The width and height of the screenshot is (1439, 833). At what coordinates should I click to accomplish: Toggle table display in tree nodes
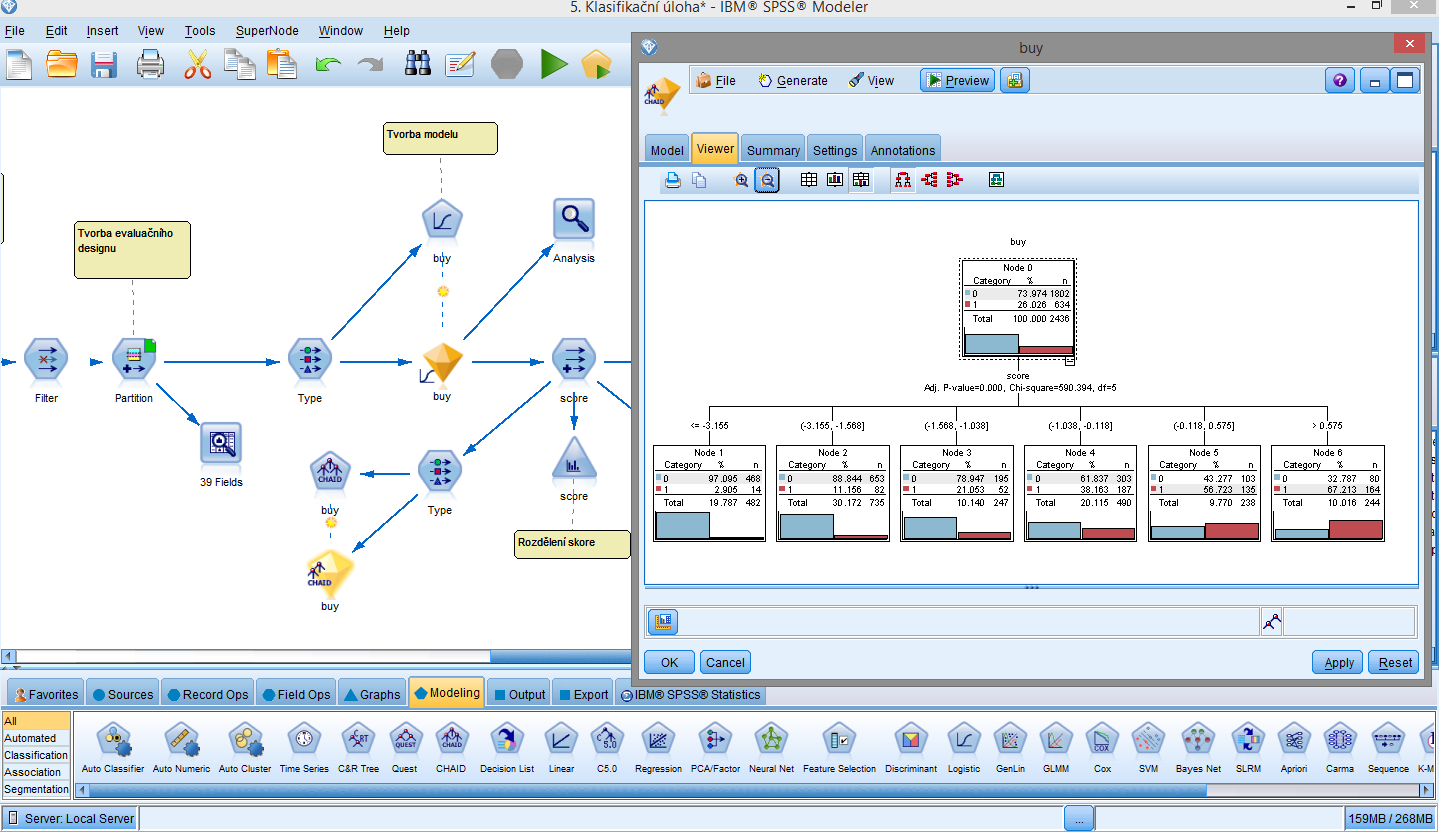pyautogui.click(x=809, y=180)
